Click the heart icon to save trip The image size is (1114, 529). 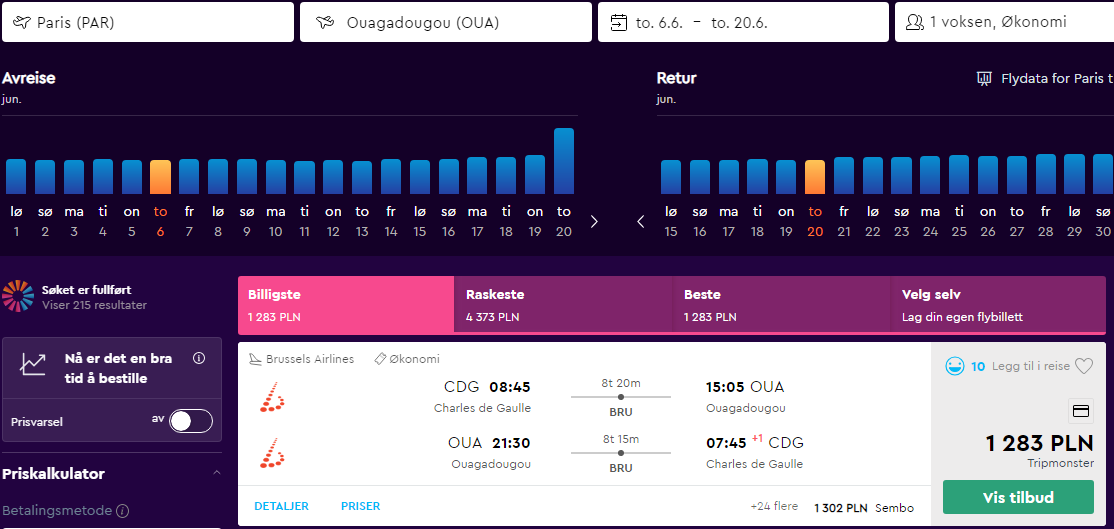click(1083, 366)
